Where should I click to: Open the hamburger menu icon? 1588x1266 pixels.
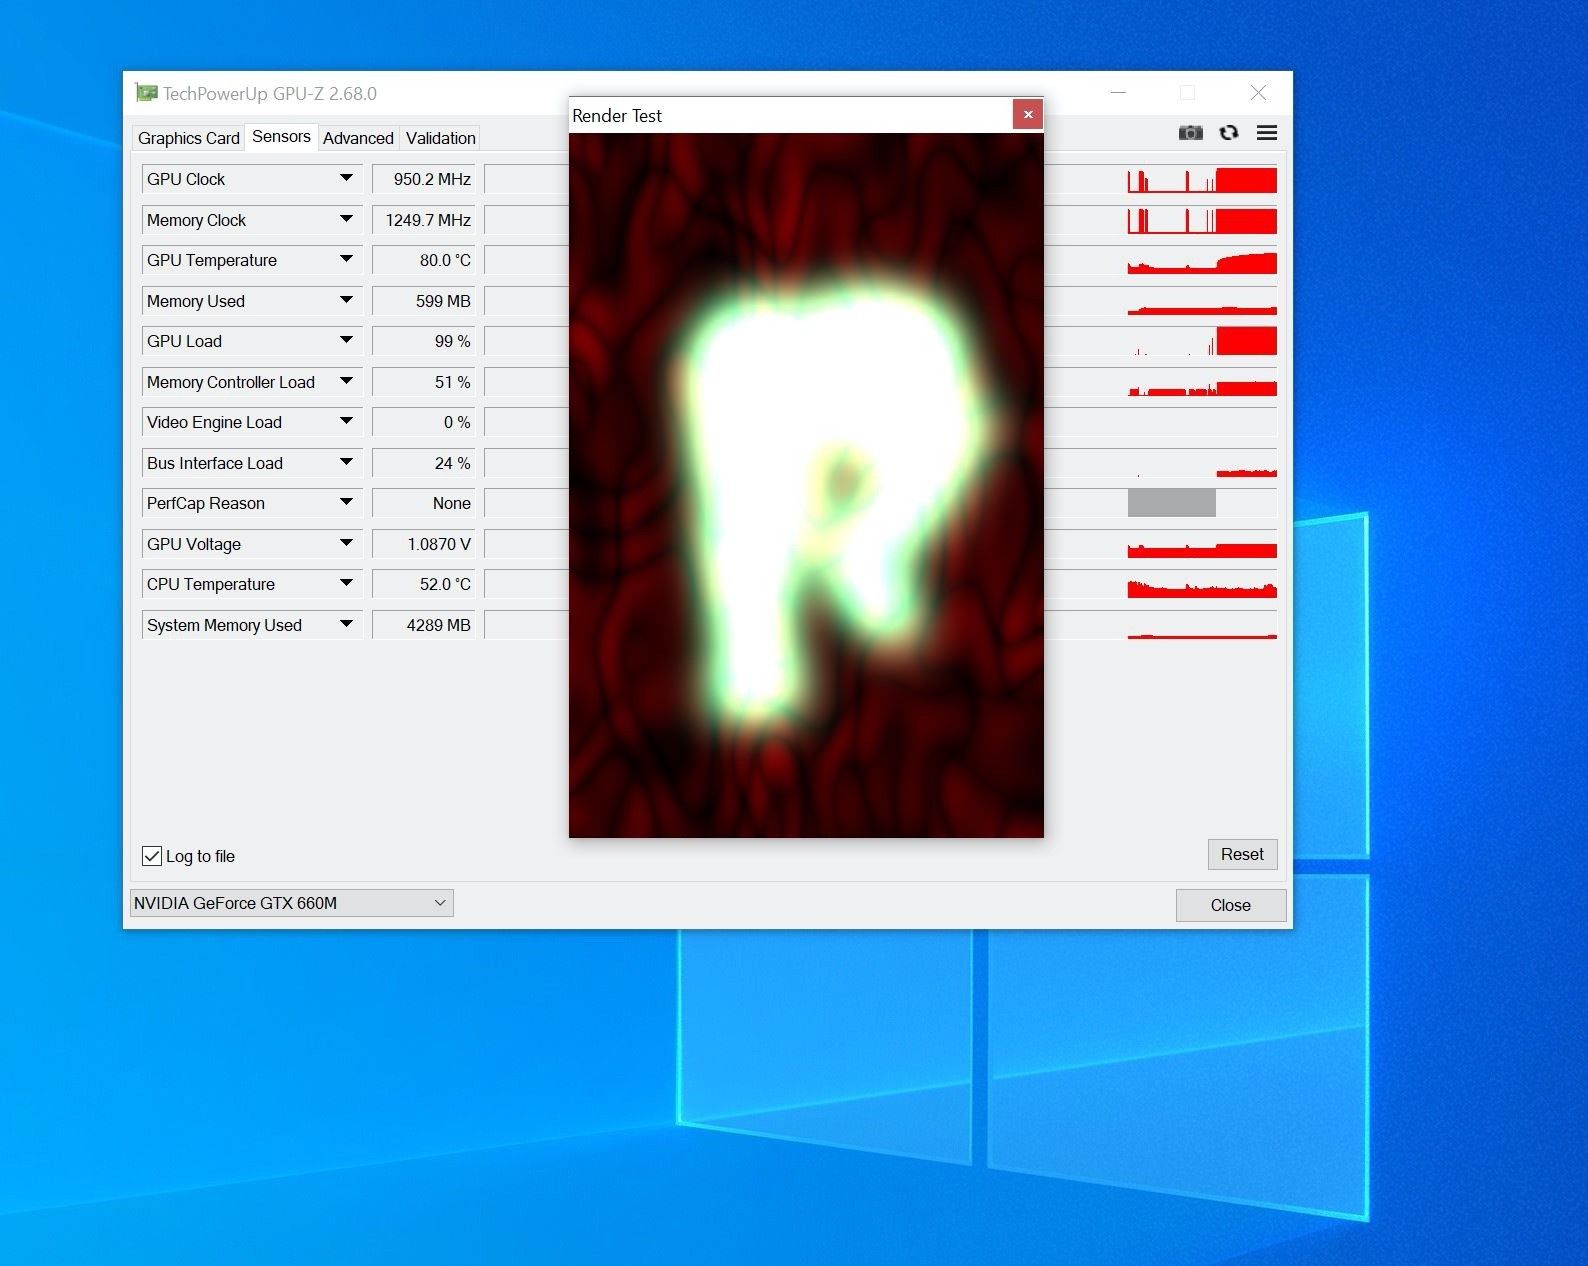coord(1267,133)
